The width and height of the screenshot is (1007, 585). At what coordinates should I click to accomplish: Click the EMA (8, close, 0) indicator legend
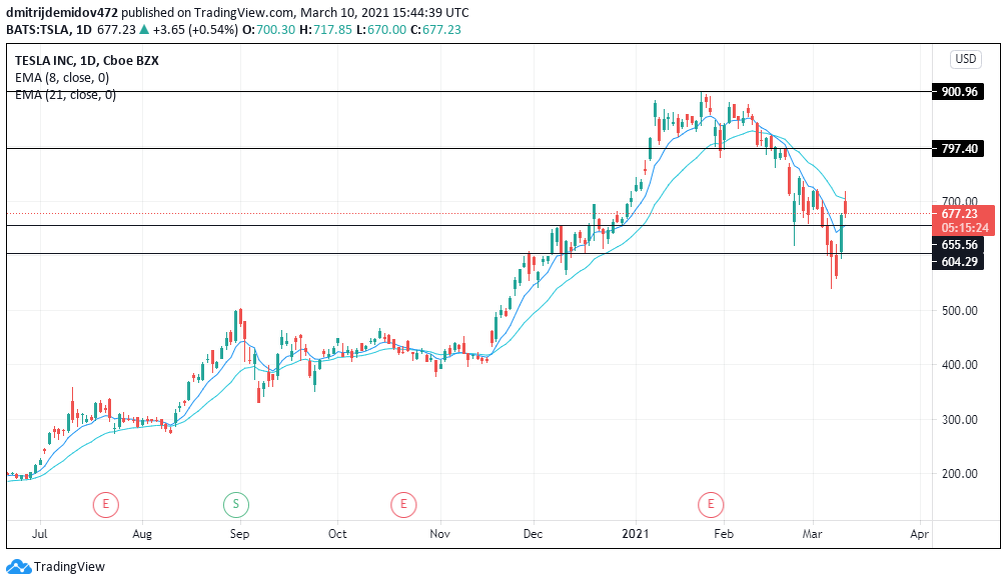tap(62, 78)
